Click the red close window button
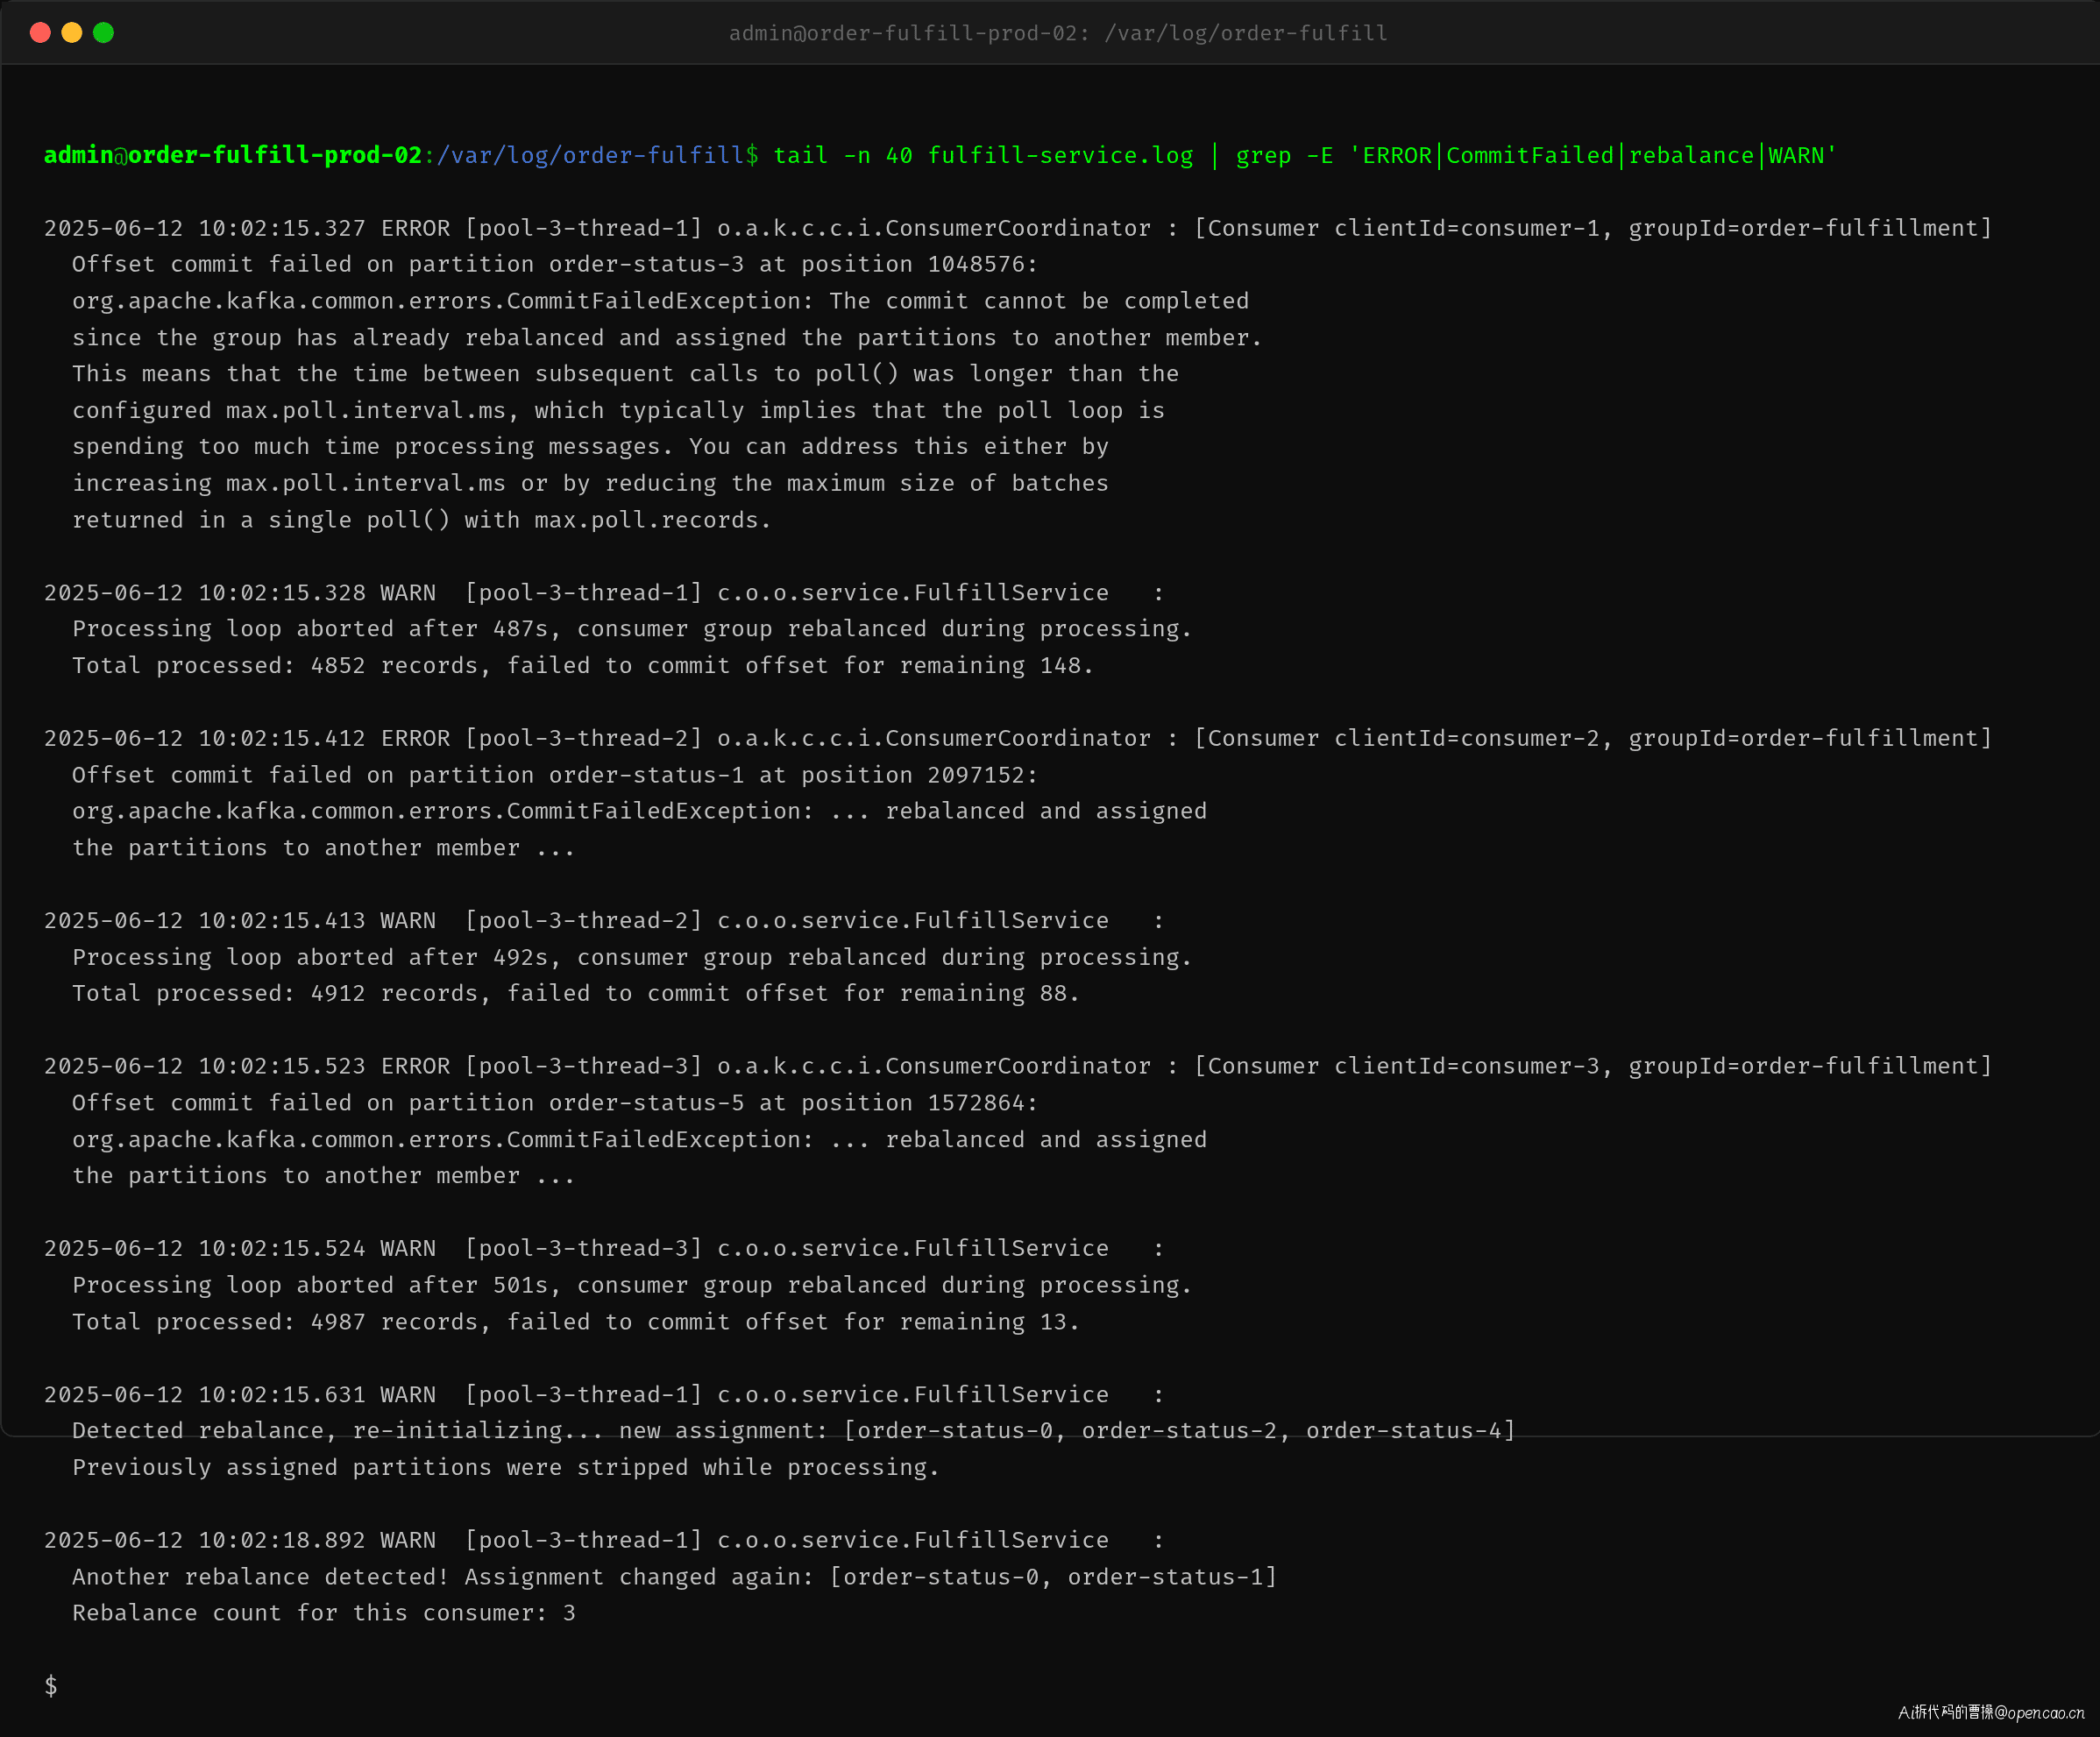The height and width of the screenshot is (1737, 2100). pyautogui.click(x=40, y=33)
